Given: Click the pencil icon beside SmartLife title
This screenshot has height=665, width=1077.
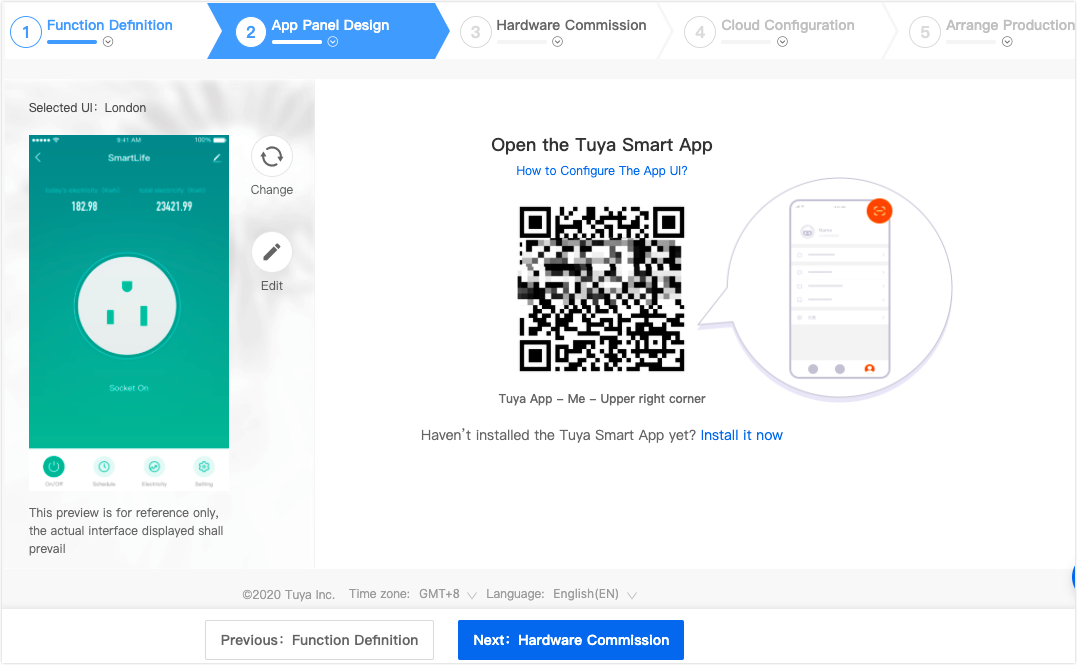Looking at the screenshot, I should click(217, 157).
